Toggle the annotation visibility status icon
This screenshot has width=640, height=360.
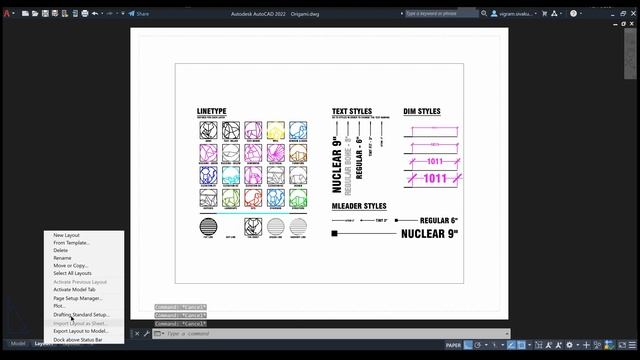click(x=549, y=345)
